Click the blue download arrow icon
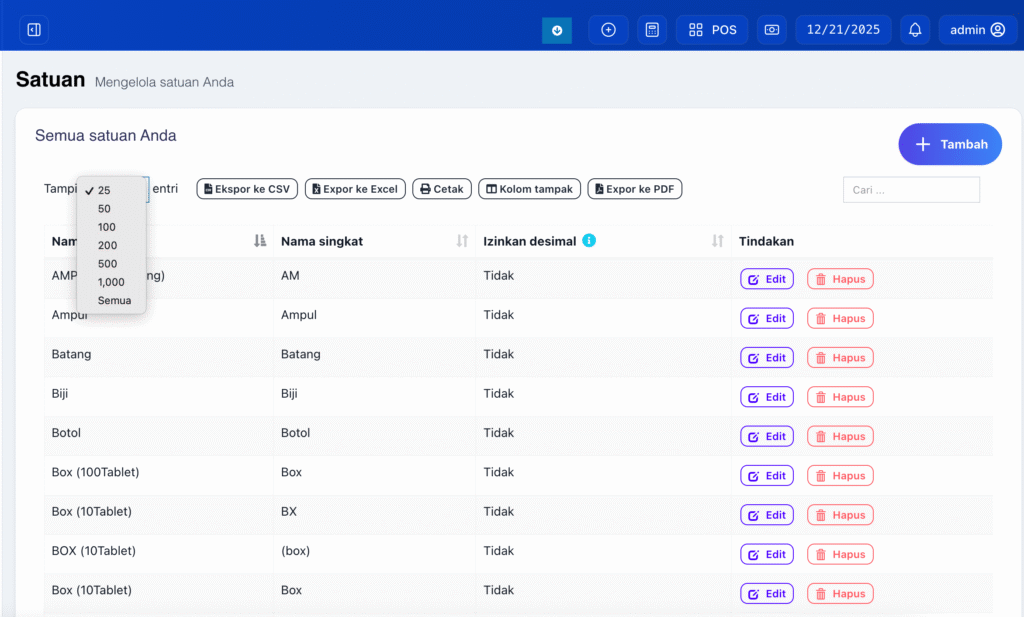Image resolution: width=1024 pixels, height=617 pixels. [557, 30]
